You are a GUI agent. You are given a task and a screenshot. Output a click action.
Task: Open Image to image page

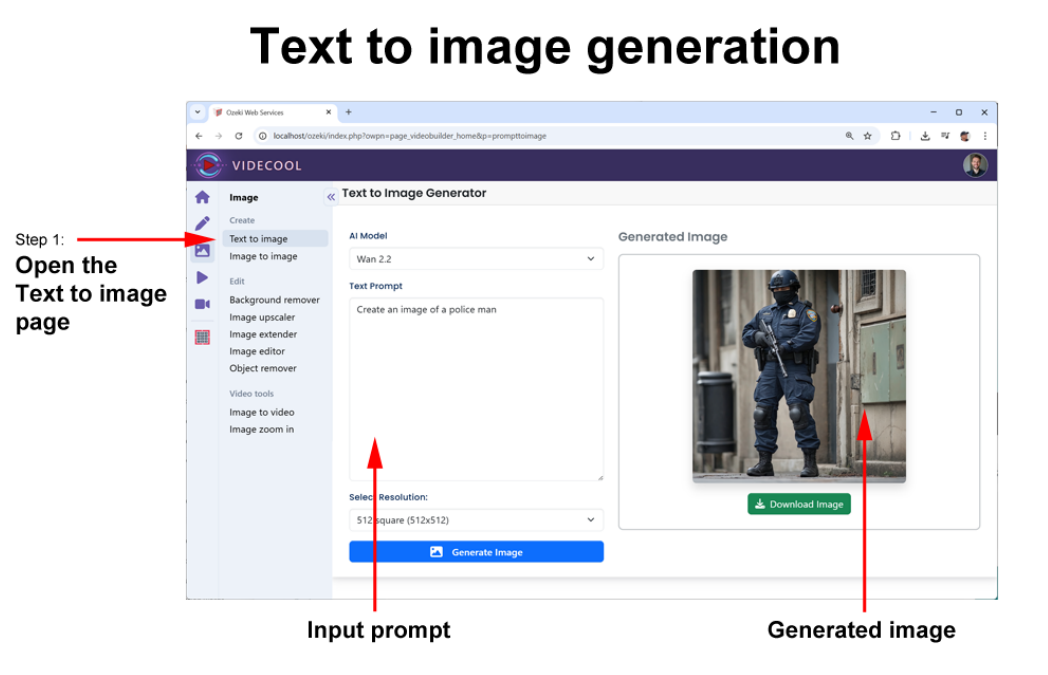tap(263, 256)
